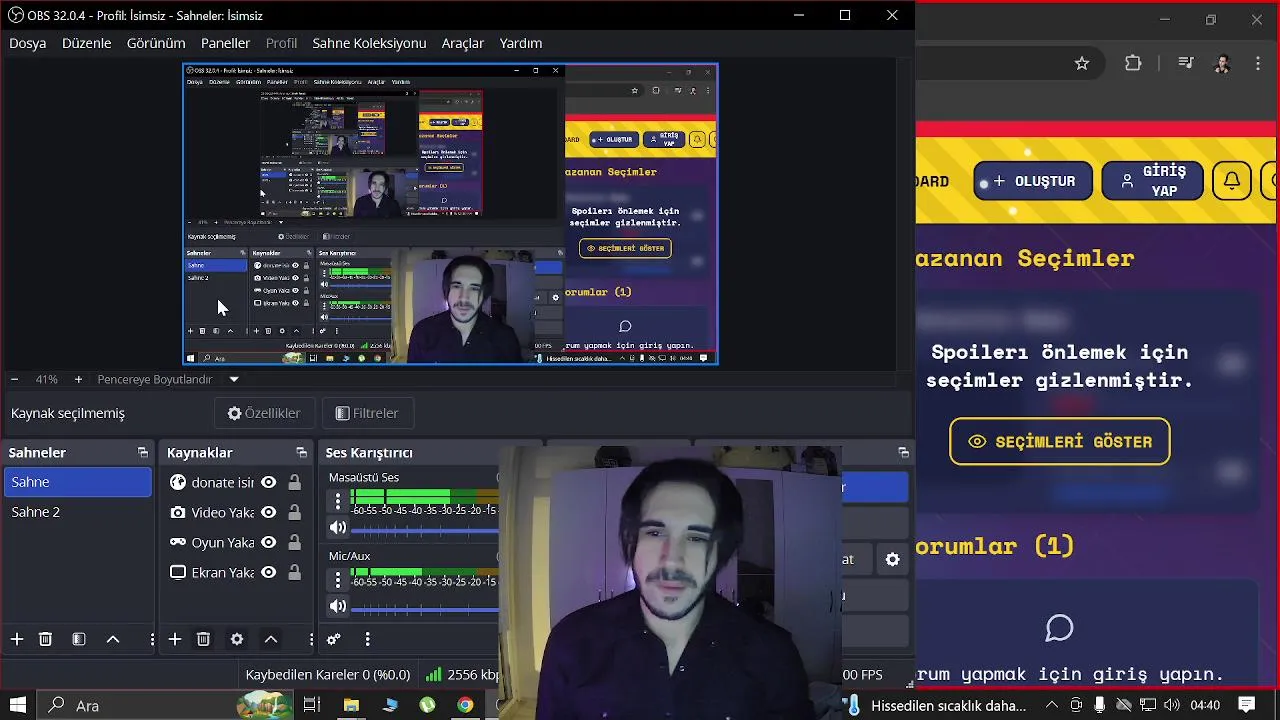Delete the selected scene with trash icon
1280x720 pixels.
click(x=45, y=639)
